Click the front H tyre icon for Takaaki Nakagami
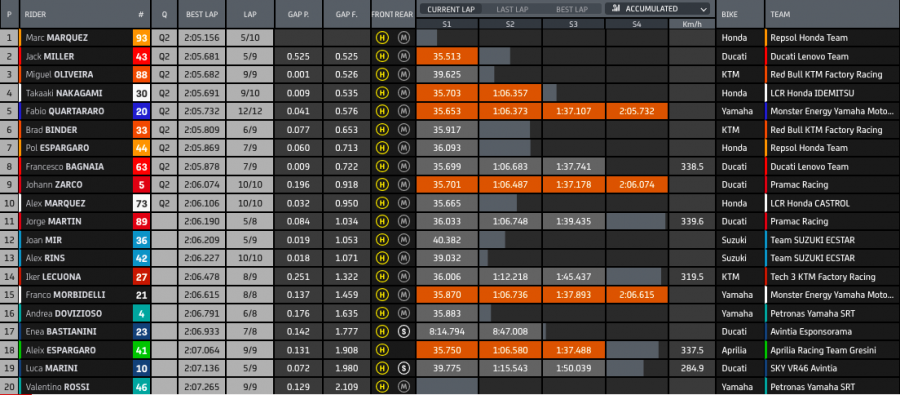The width and height of the screenshot is (900, 395). (x=381, y=93)
